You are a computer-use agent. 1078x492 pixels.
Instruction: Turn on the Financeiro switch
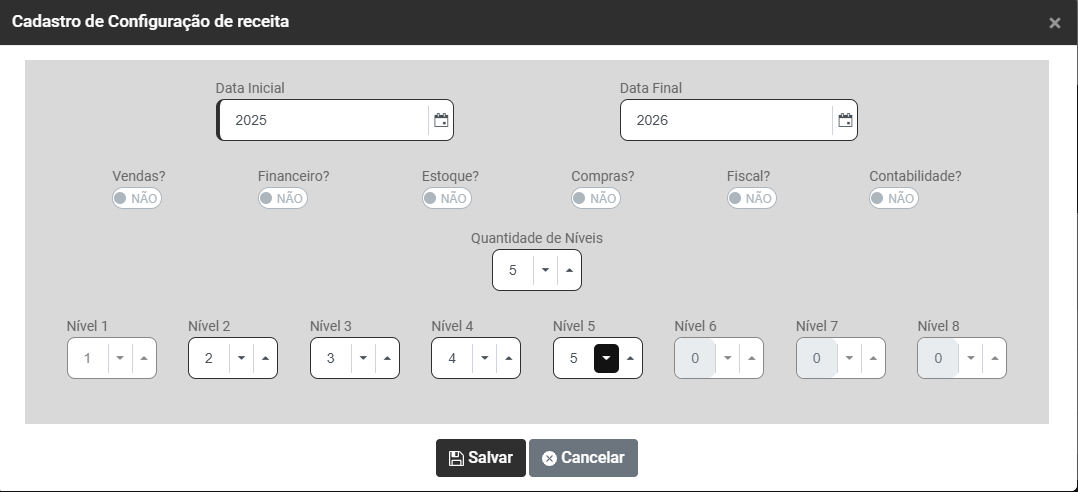282,198
